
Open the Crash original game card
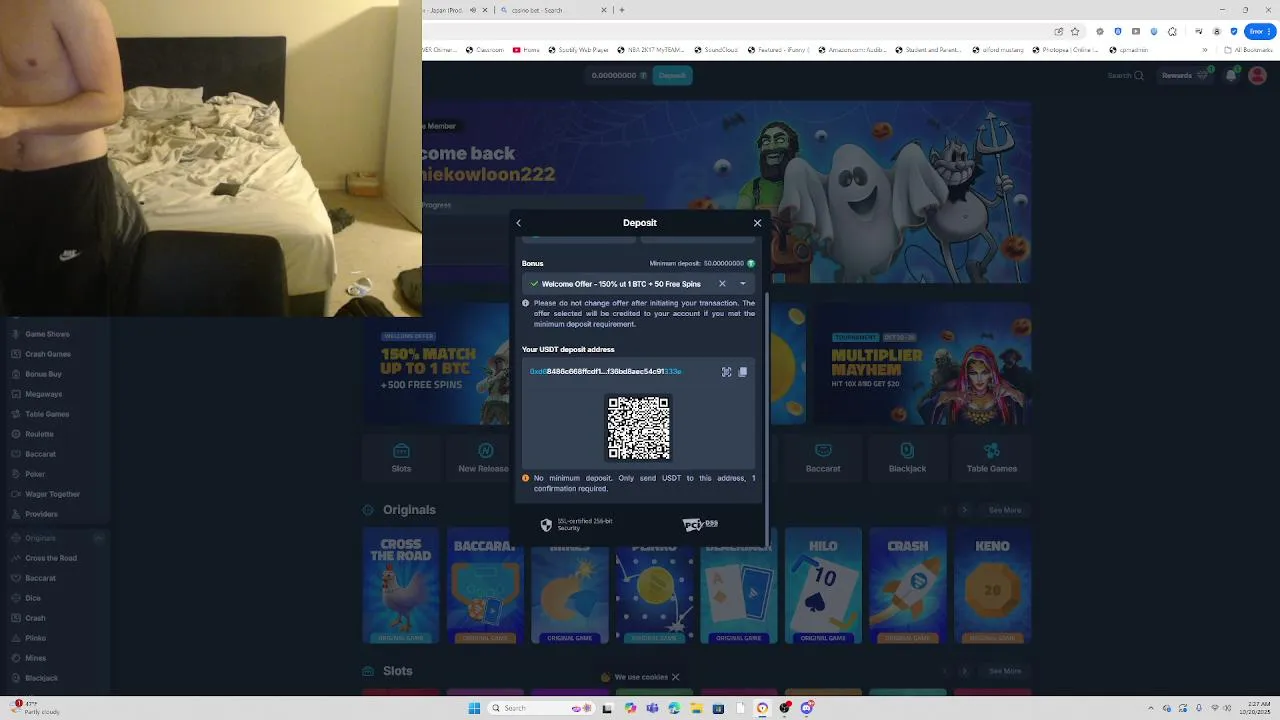[x=907, y=586]
